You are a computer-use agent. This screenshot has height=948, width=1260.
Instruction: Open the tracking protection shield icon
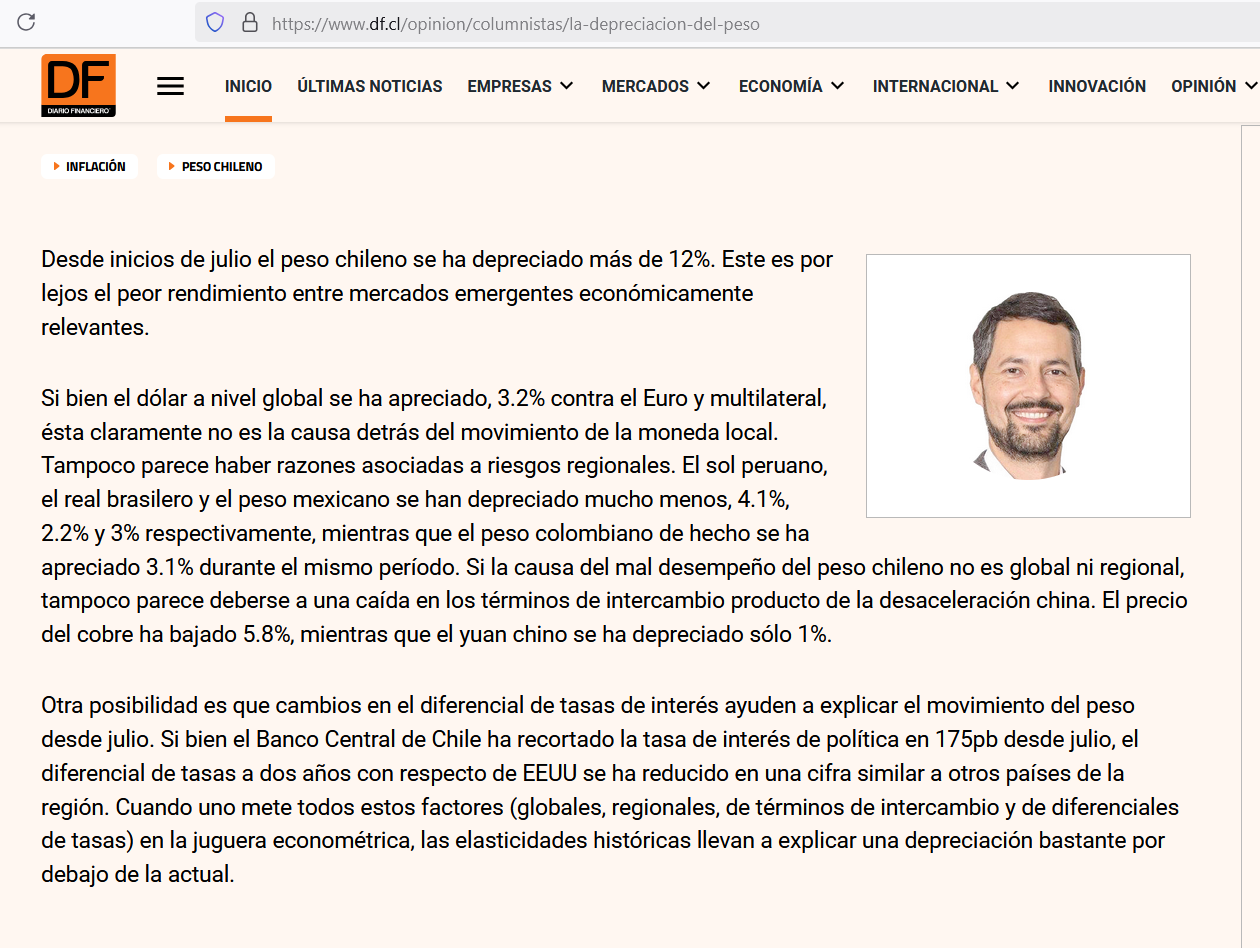click(x=215, y=22)
